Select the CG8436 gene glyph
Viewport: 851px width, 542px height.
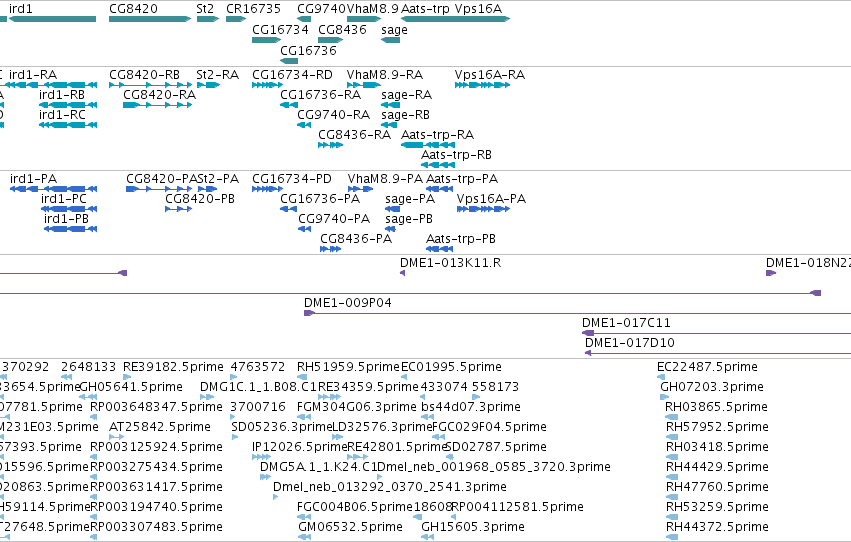point(331,40)
